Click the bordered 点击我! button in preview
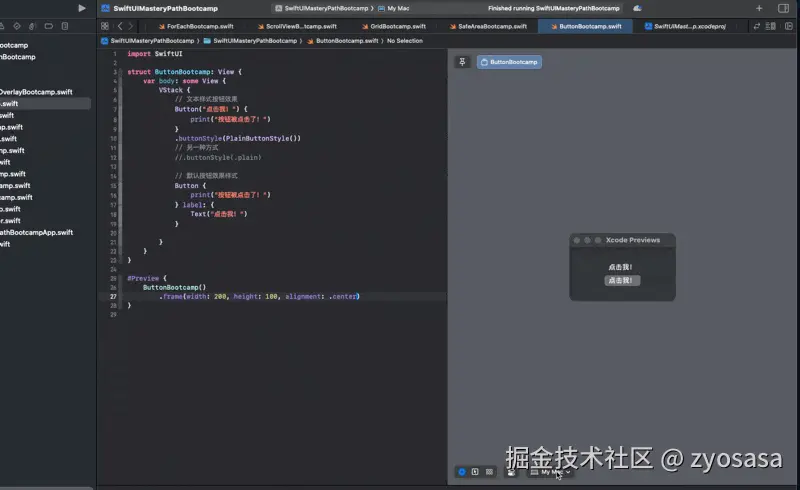The width and height of the screenshot is (800, 490). [x=622, y=280]
